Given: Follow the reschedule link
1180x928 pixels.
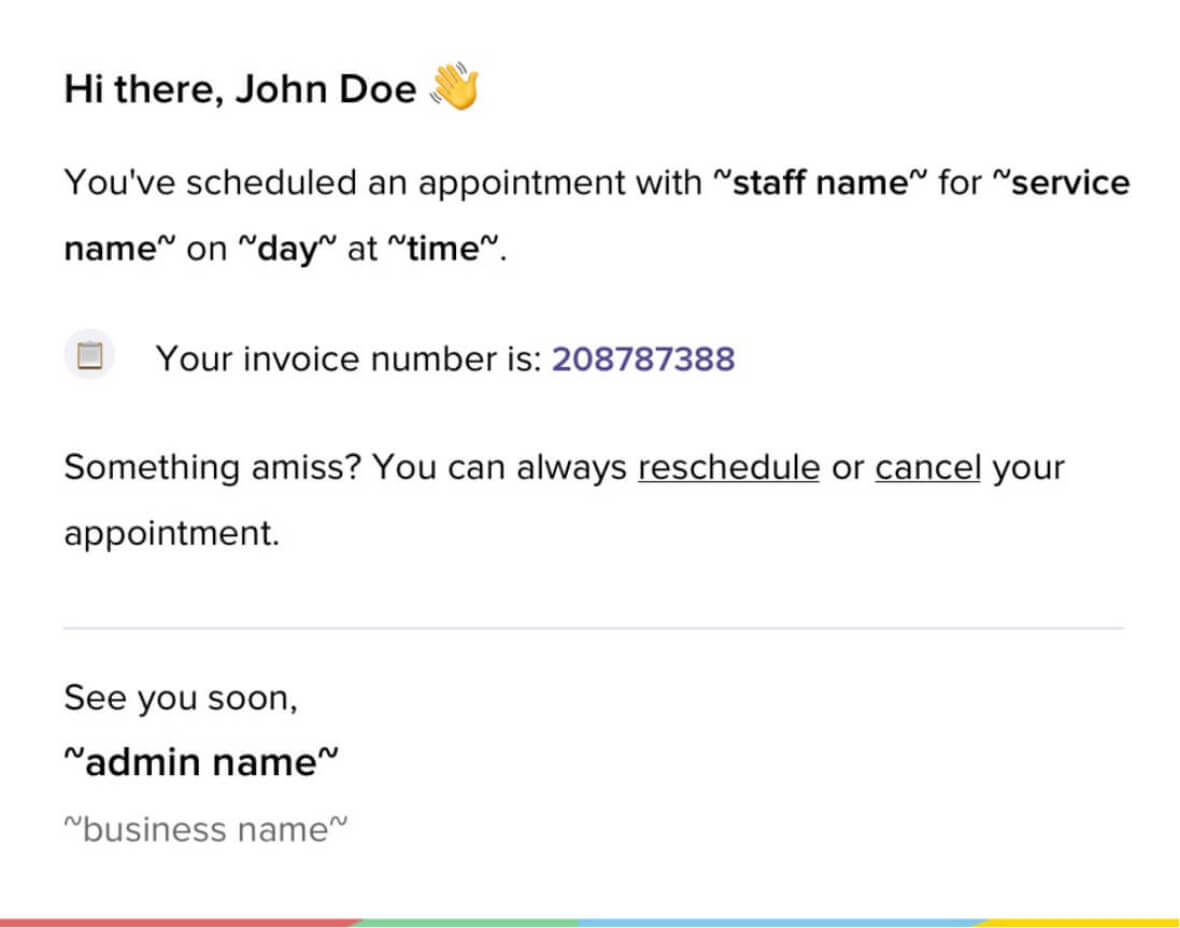Looking at the screenshot, I should point(728,467).
